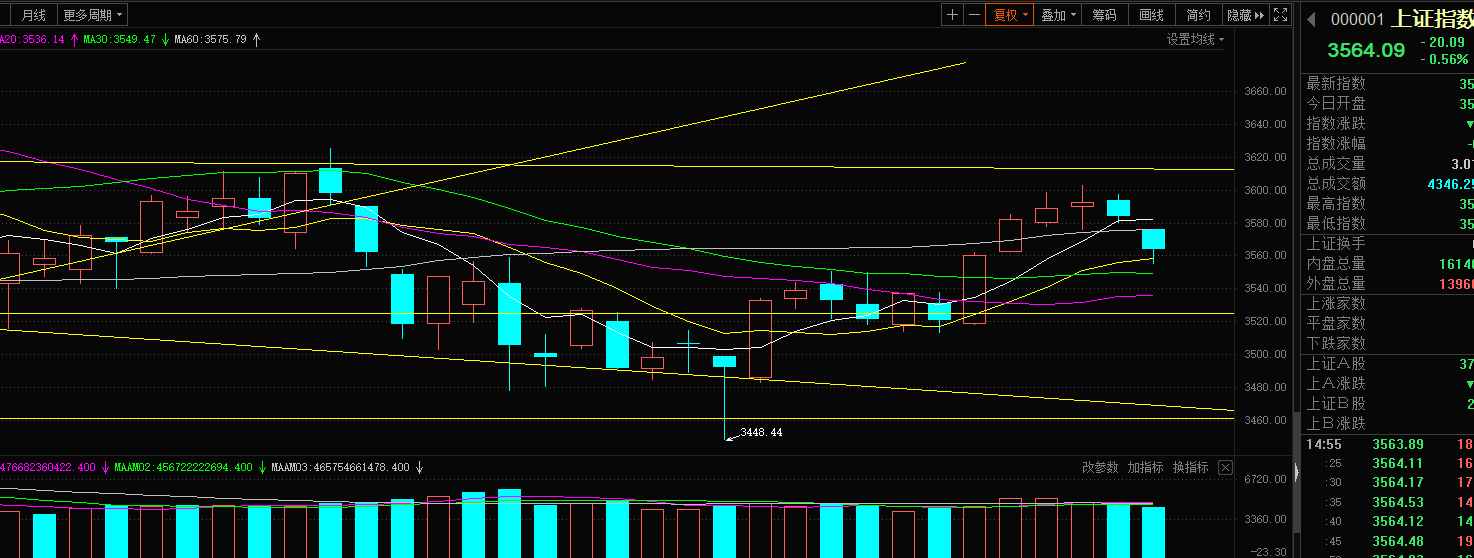The width and height of the screenshot is (1474, 558).
Task: Click 隐藏 to hide the side panel
Action: click(1245, 15)
